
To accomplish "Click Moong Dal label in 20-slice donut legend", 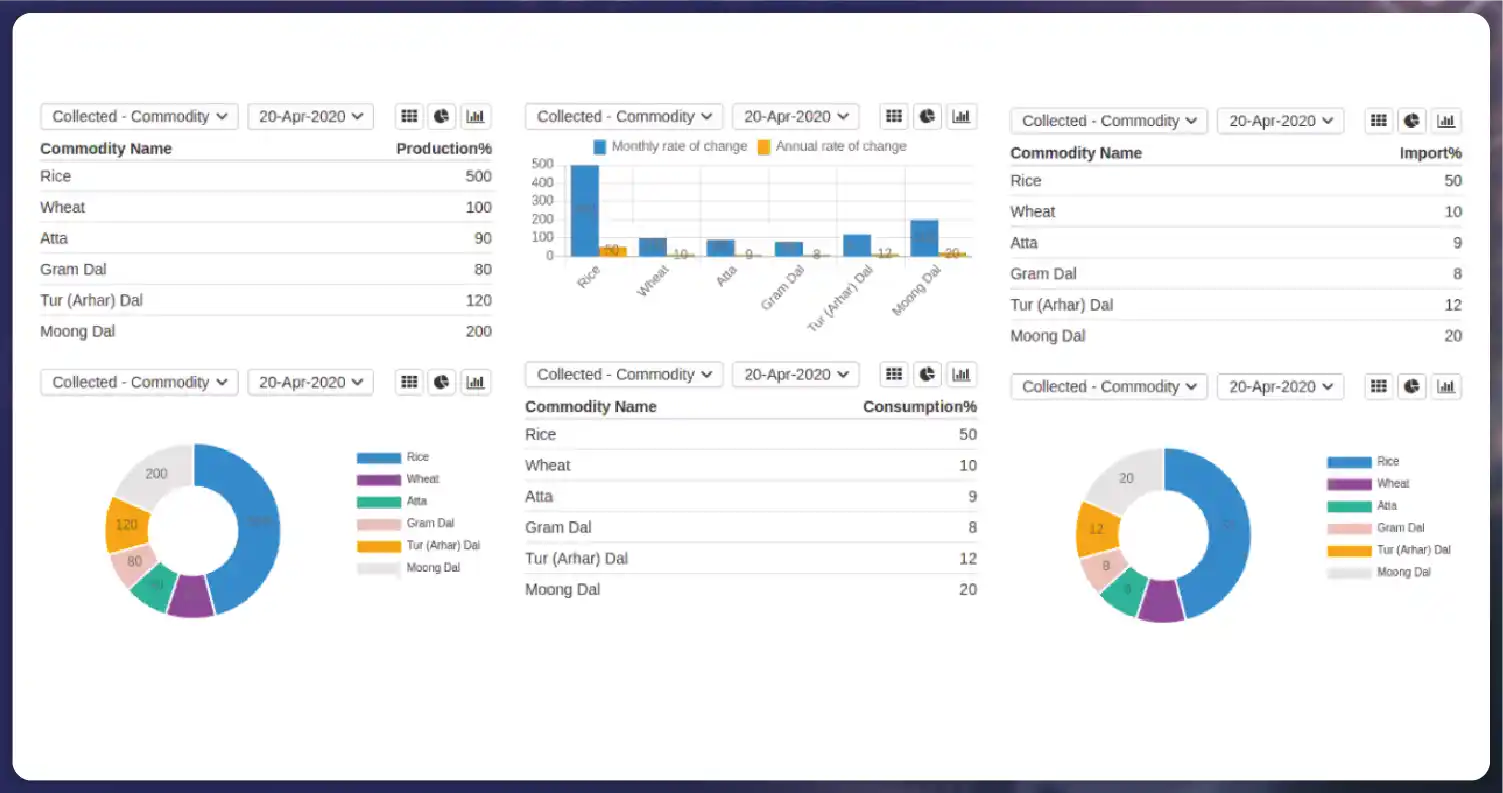I will (1403, 573).
